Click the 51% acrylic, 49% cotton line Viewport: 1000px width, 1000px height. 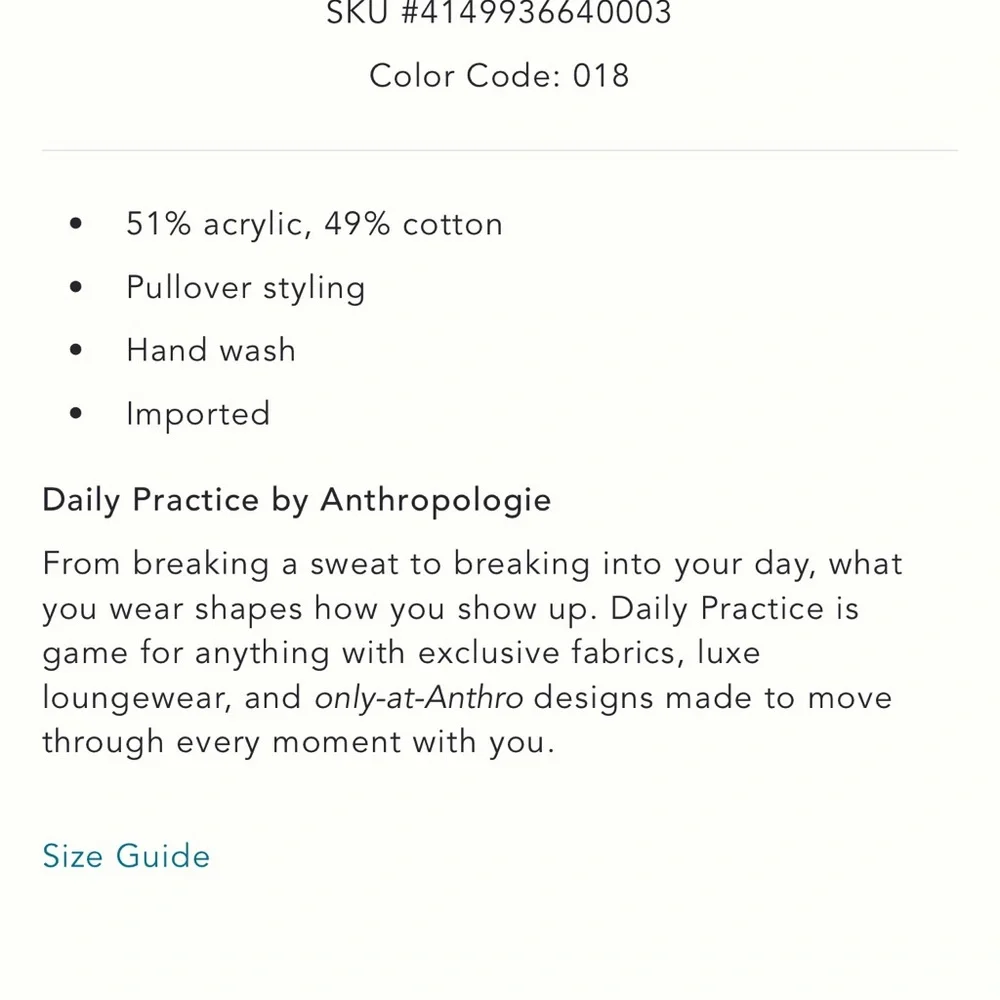point(314,224)
